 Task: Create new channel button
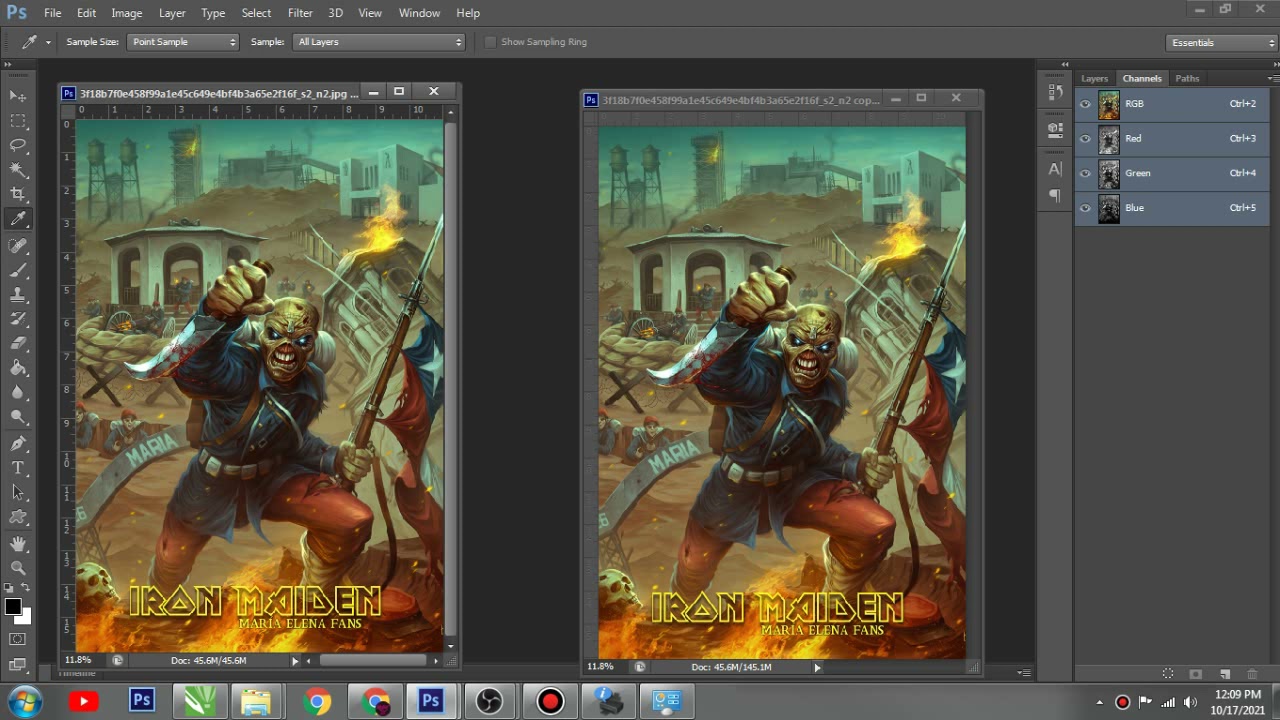(x=1224, y=674)
